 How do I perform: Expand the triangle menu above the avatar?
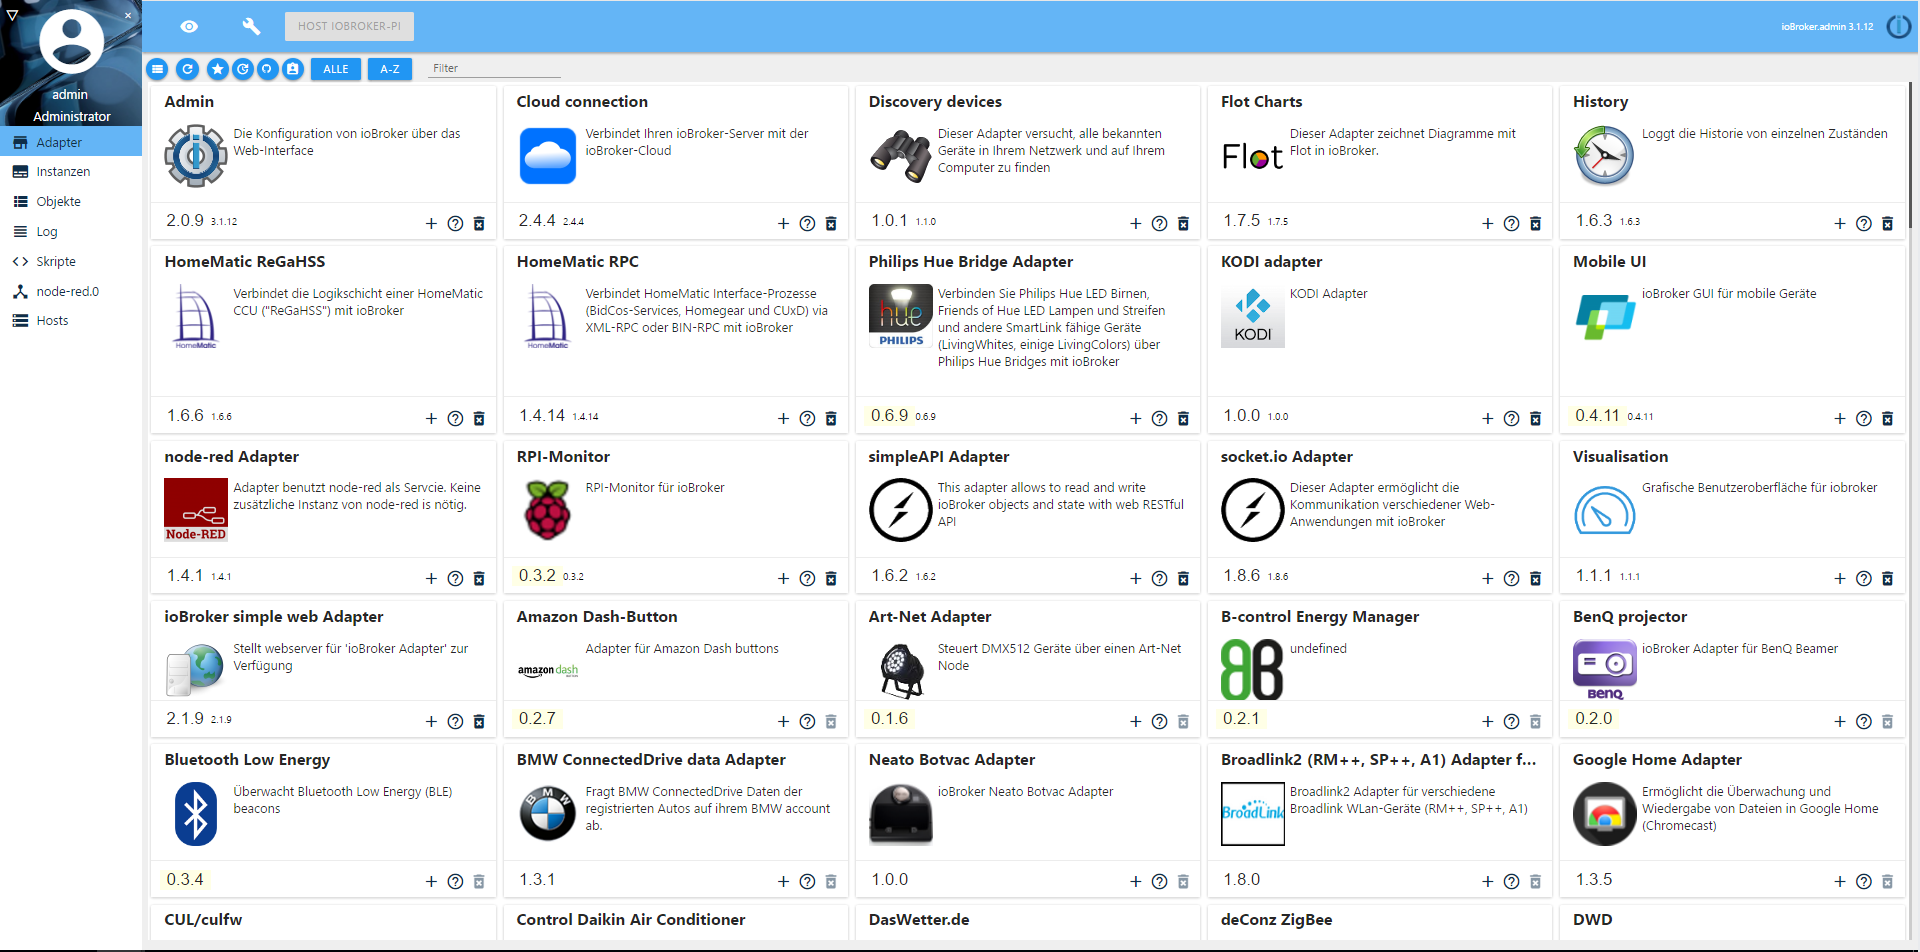[12, 15]
